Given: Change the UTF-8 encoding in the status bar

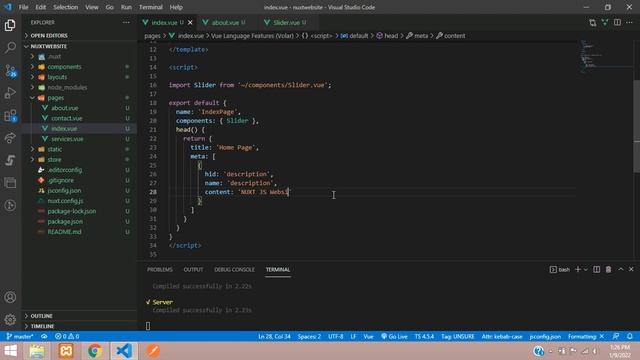Looking at the screenshot, I should point(336,336).
